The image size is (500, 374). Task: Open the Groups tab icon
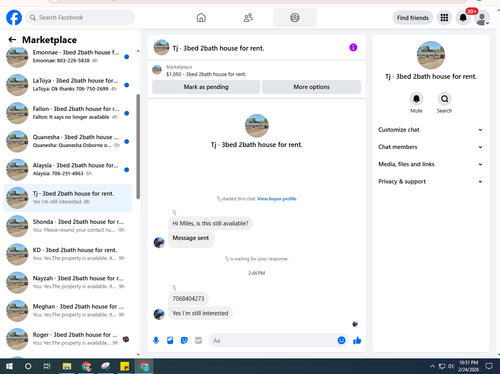point(295,18)
